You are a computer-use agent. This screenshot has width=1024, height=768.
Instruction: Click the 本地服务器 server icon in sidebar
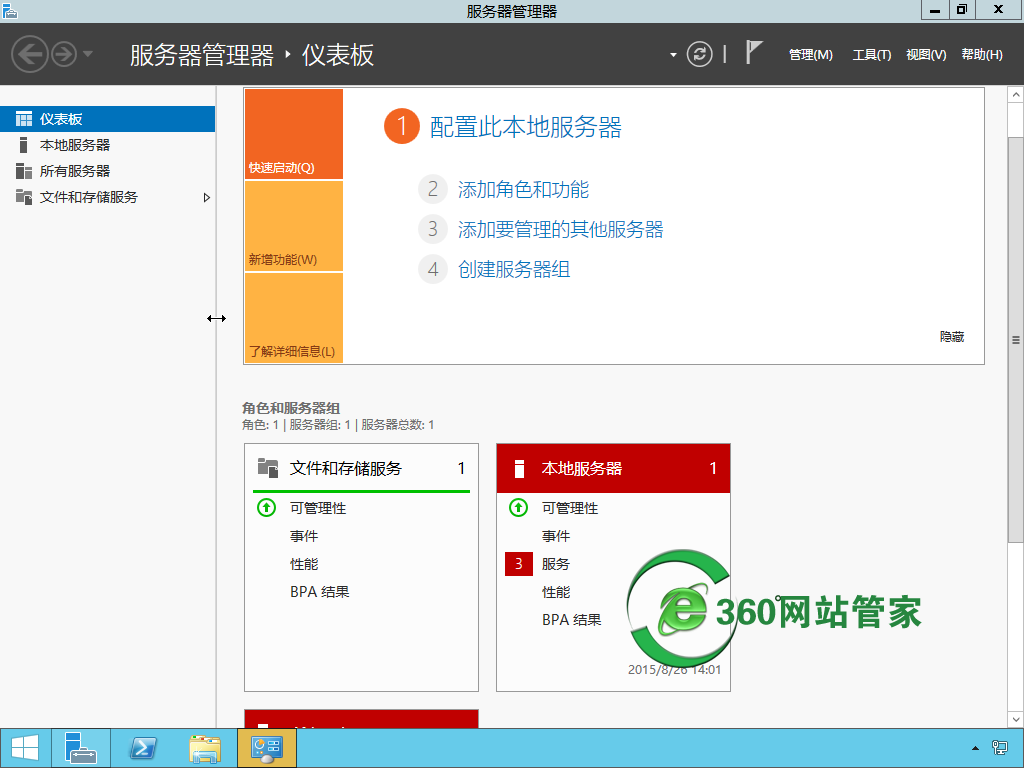[24, 145]
